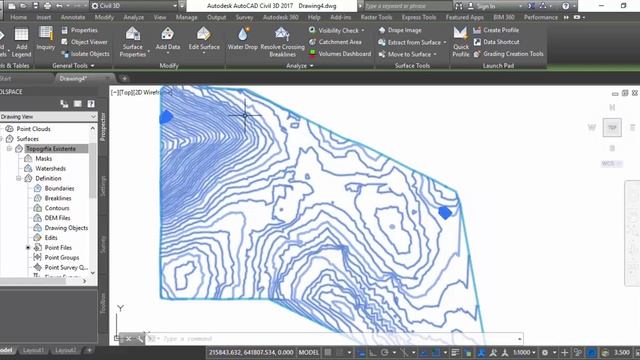Select Boundaries in the Definition tree

59,188
